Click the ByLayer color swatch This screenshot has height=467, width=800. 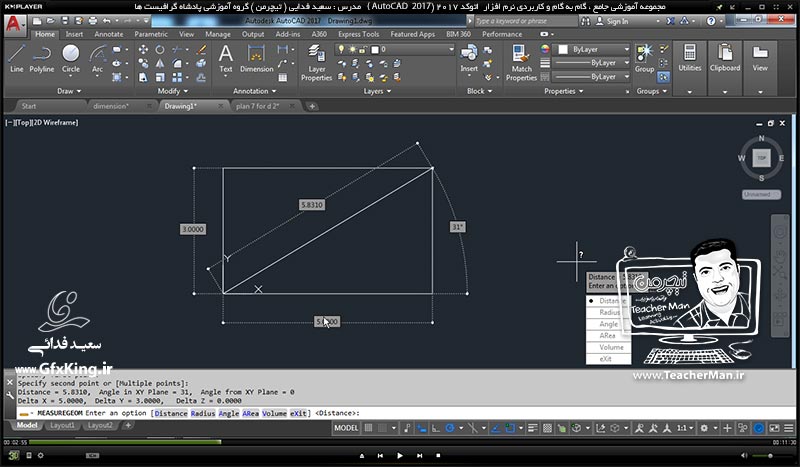563,50
